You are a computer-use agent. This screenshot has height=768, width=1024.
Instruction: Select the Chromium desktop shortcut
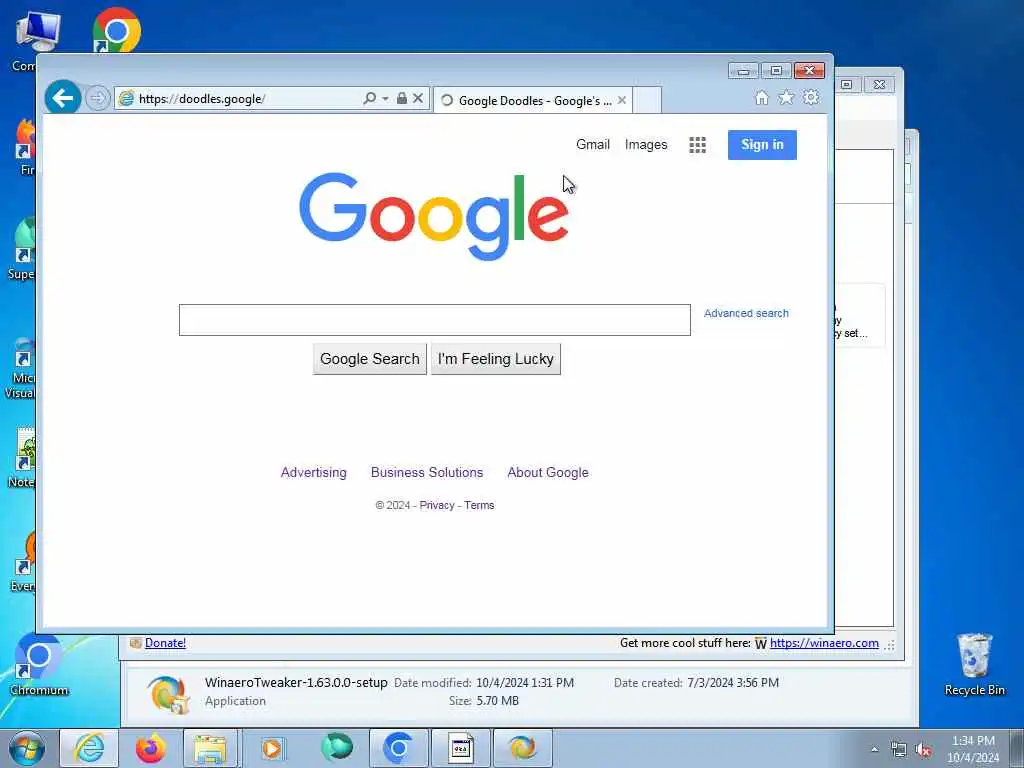point(39,664)
